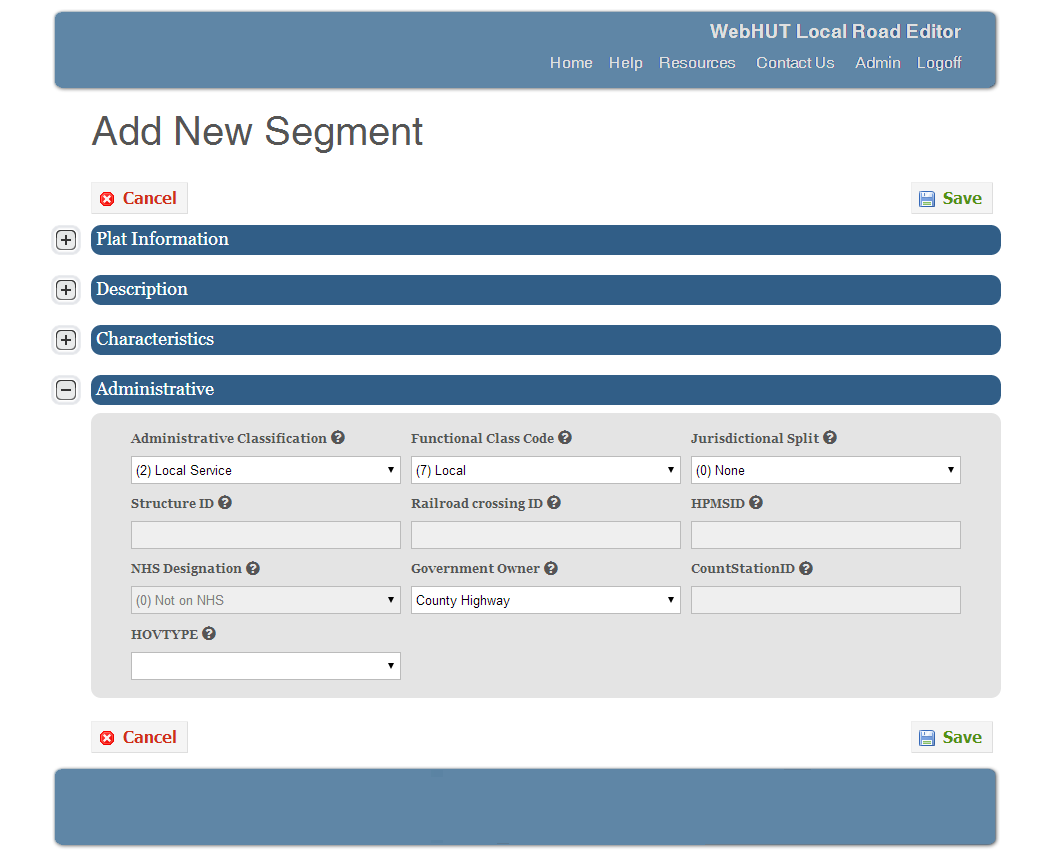This screenshot has width=1051, height=867.
Task: Click help icon for Administrative Classification
Action: pyautogui.click(x=338, y=437)
